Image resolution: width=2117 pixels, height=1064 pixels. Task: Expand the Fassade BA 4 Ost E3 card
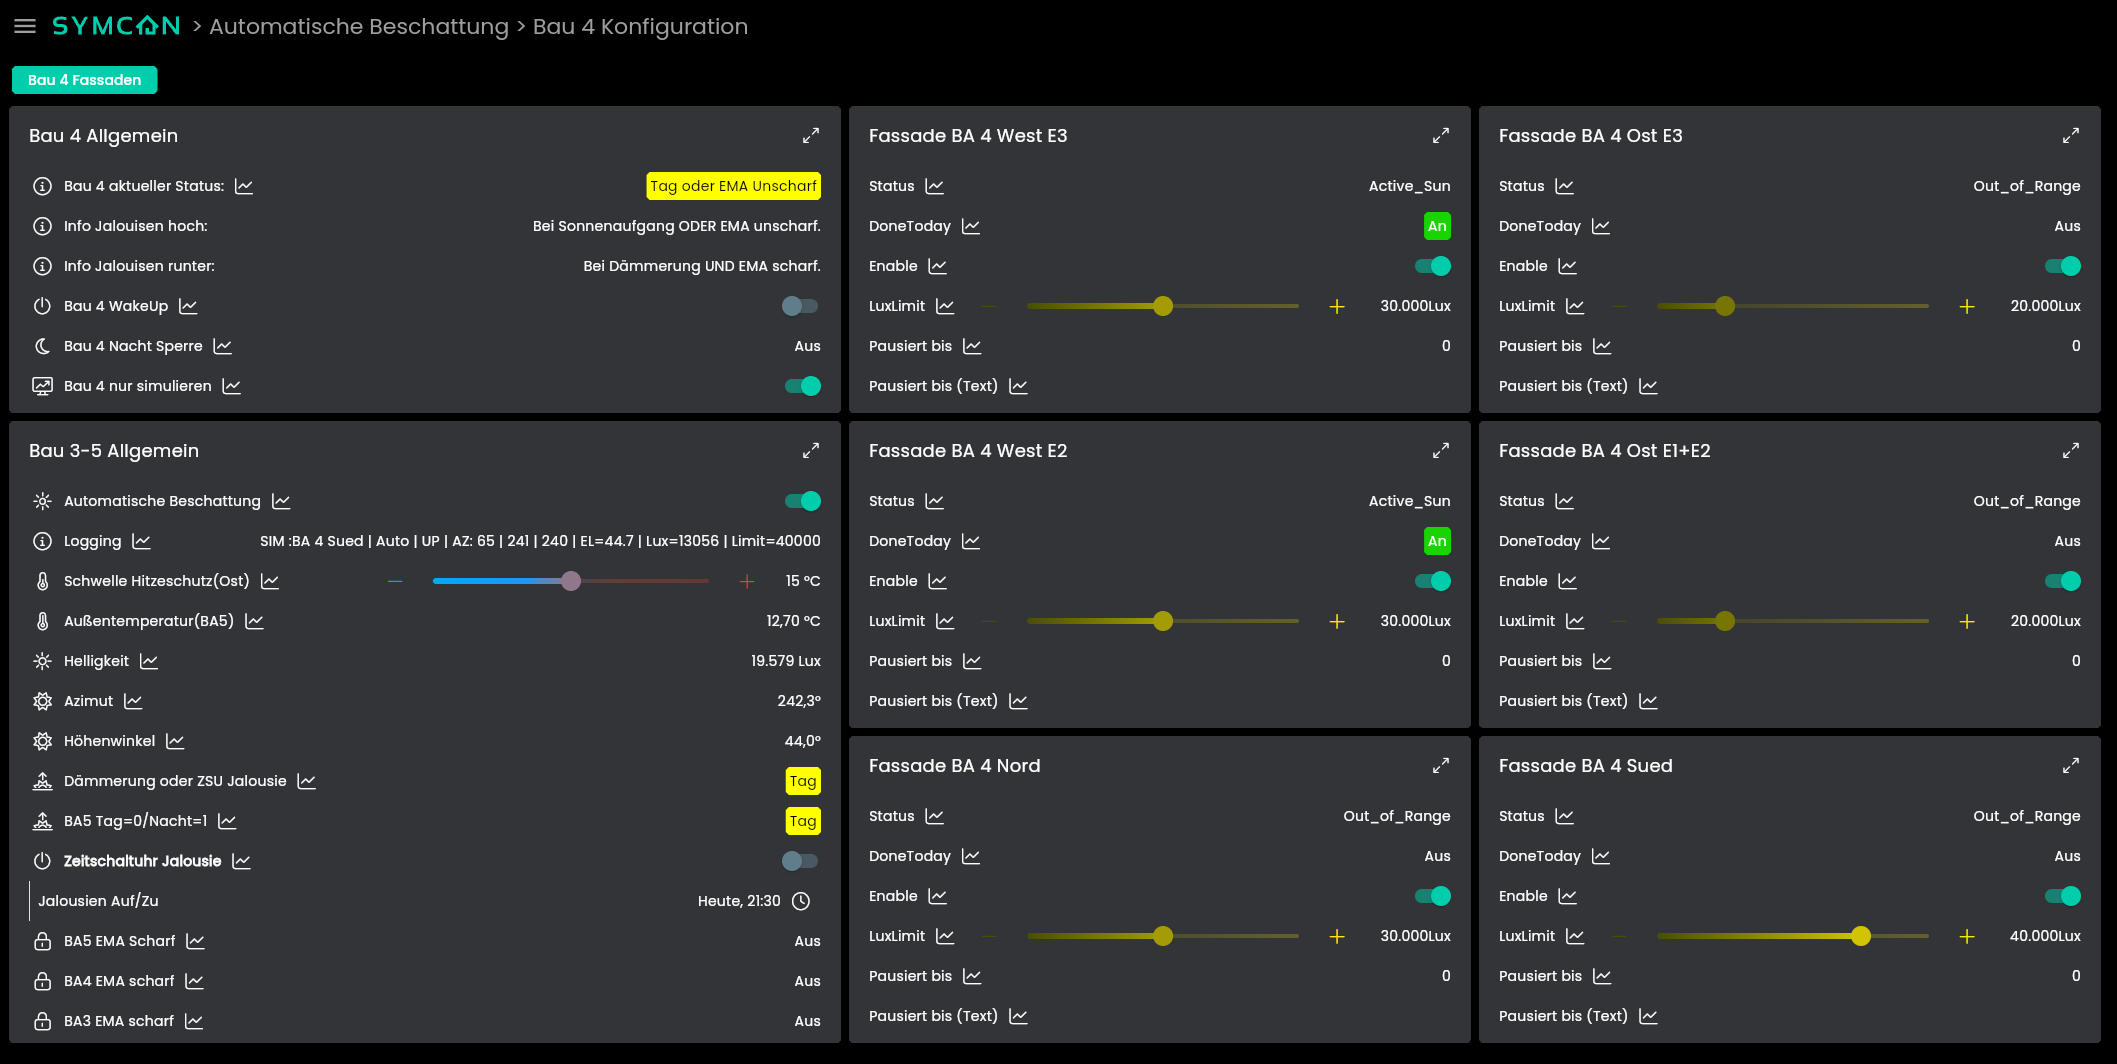pyautogui.click(x=2071, y=135)
